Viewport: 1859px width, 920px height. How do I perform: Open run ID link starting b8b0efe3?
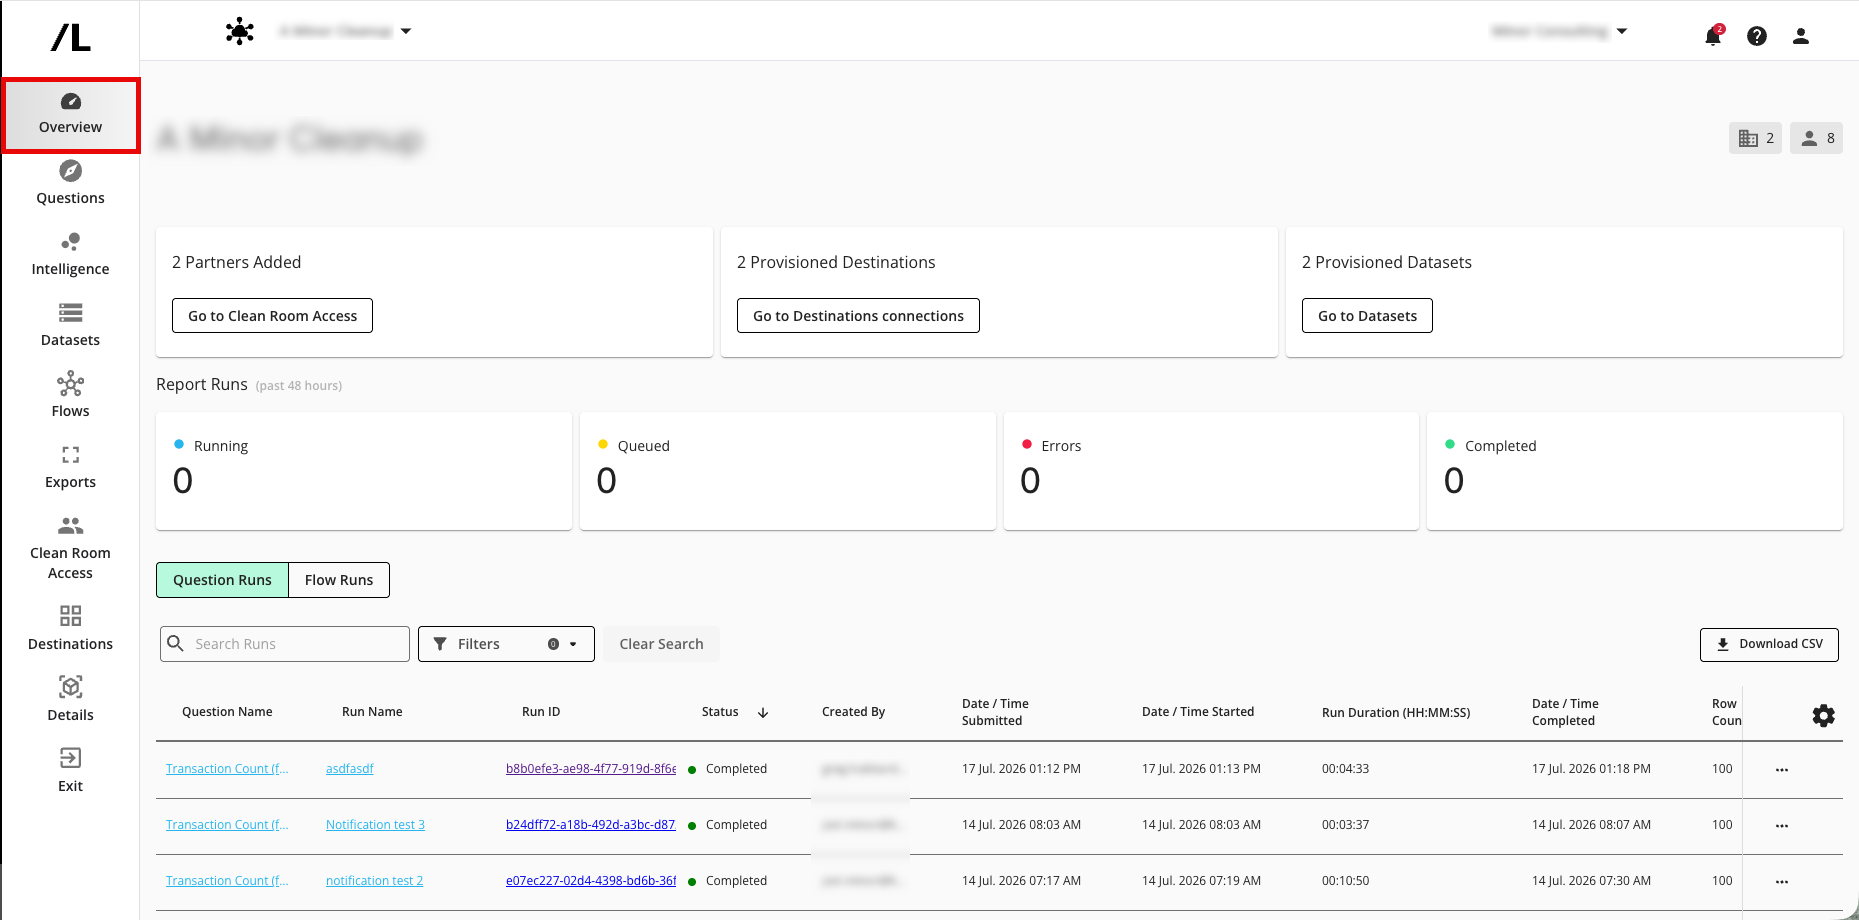pos(591,769)
